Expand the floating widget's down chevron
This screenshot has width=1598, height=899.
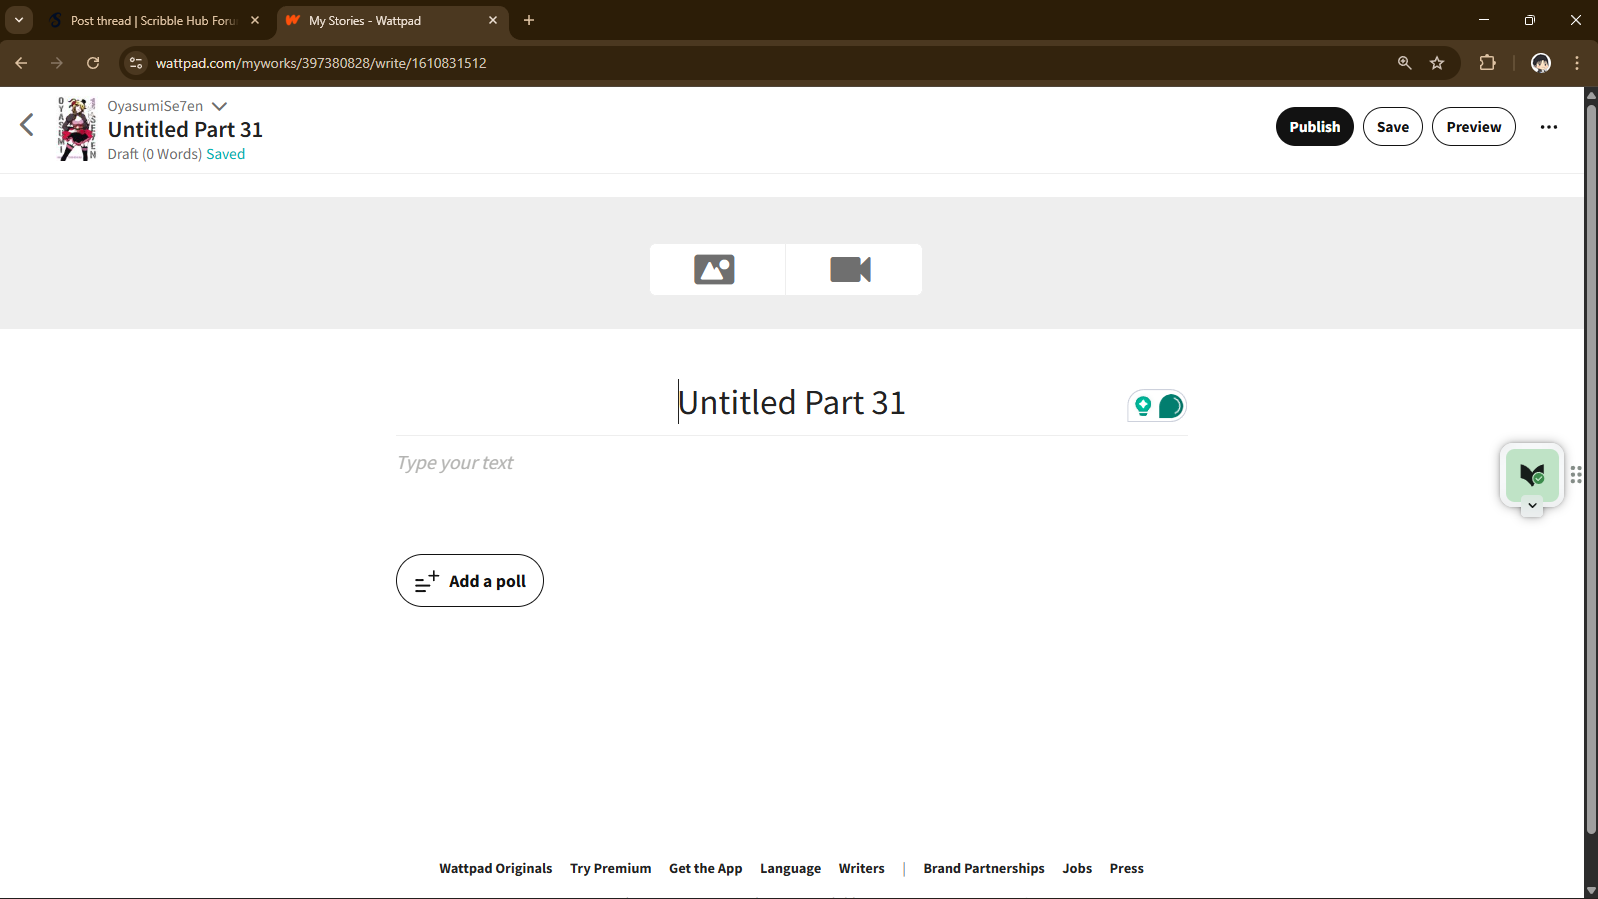(1532, 506)
